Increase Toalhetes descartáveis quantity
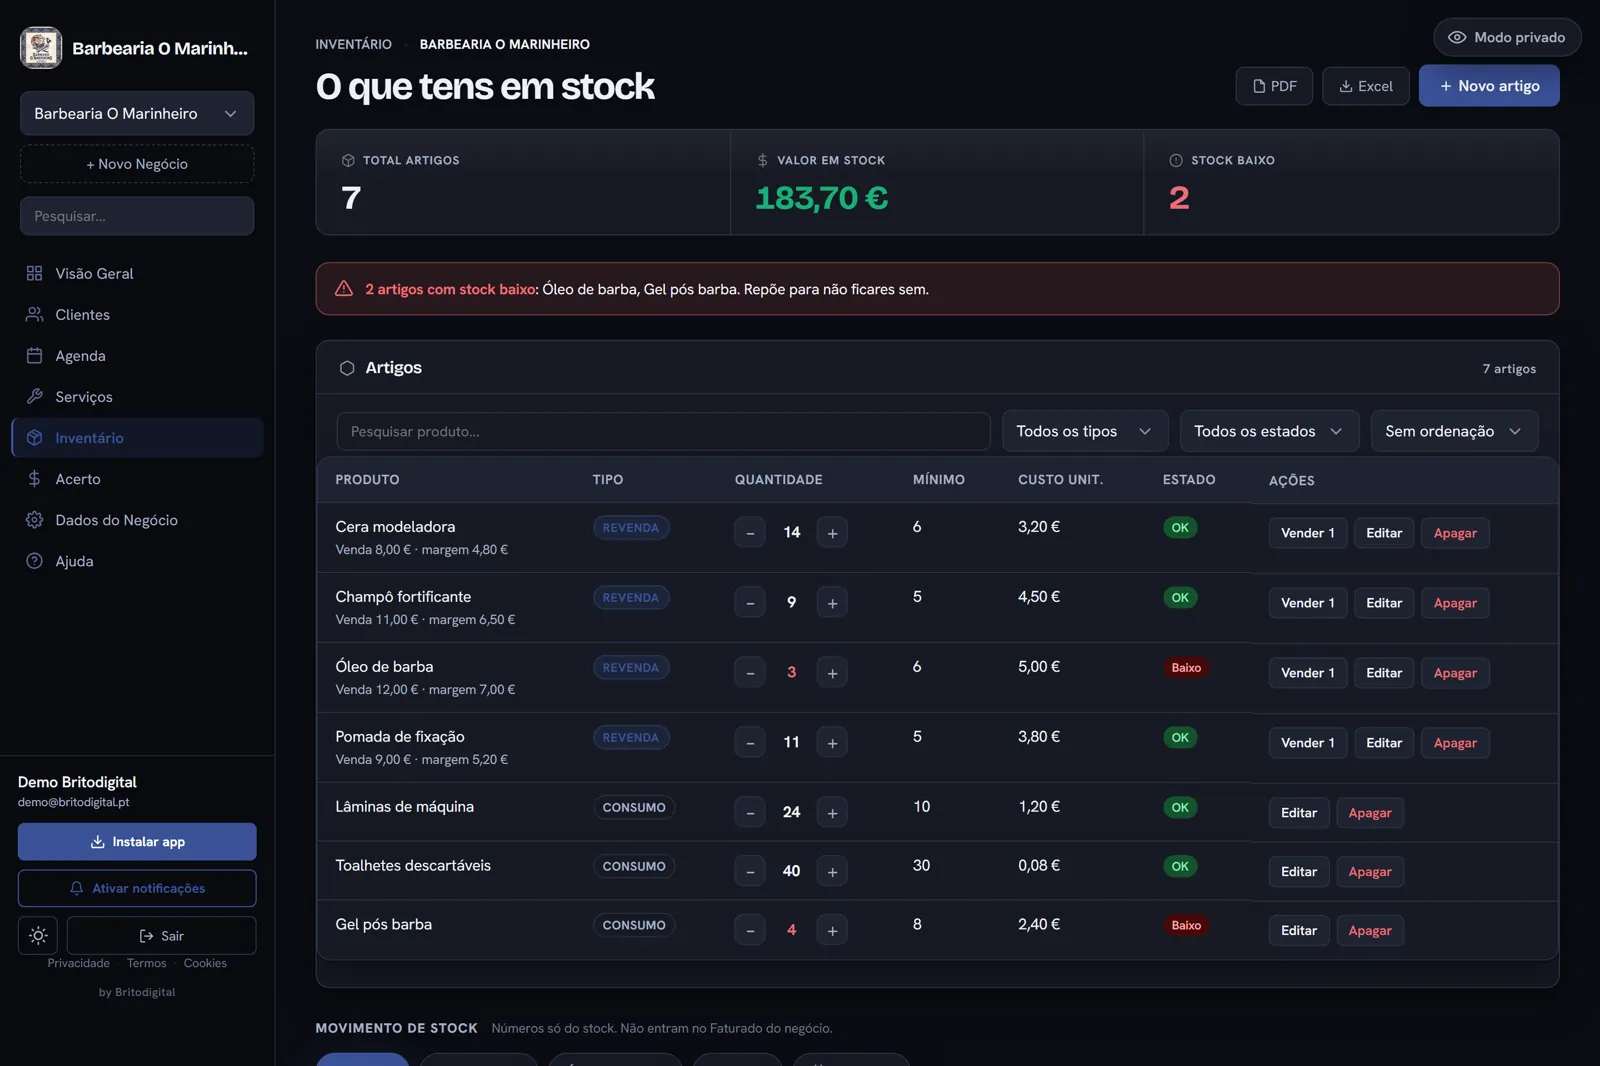This screenshot has width=1600, height=1066. 832,872
